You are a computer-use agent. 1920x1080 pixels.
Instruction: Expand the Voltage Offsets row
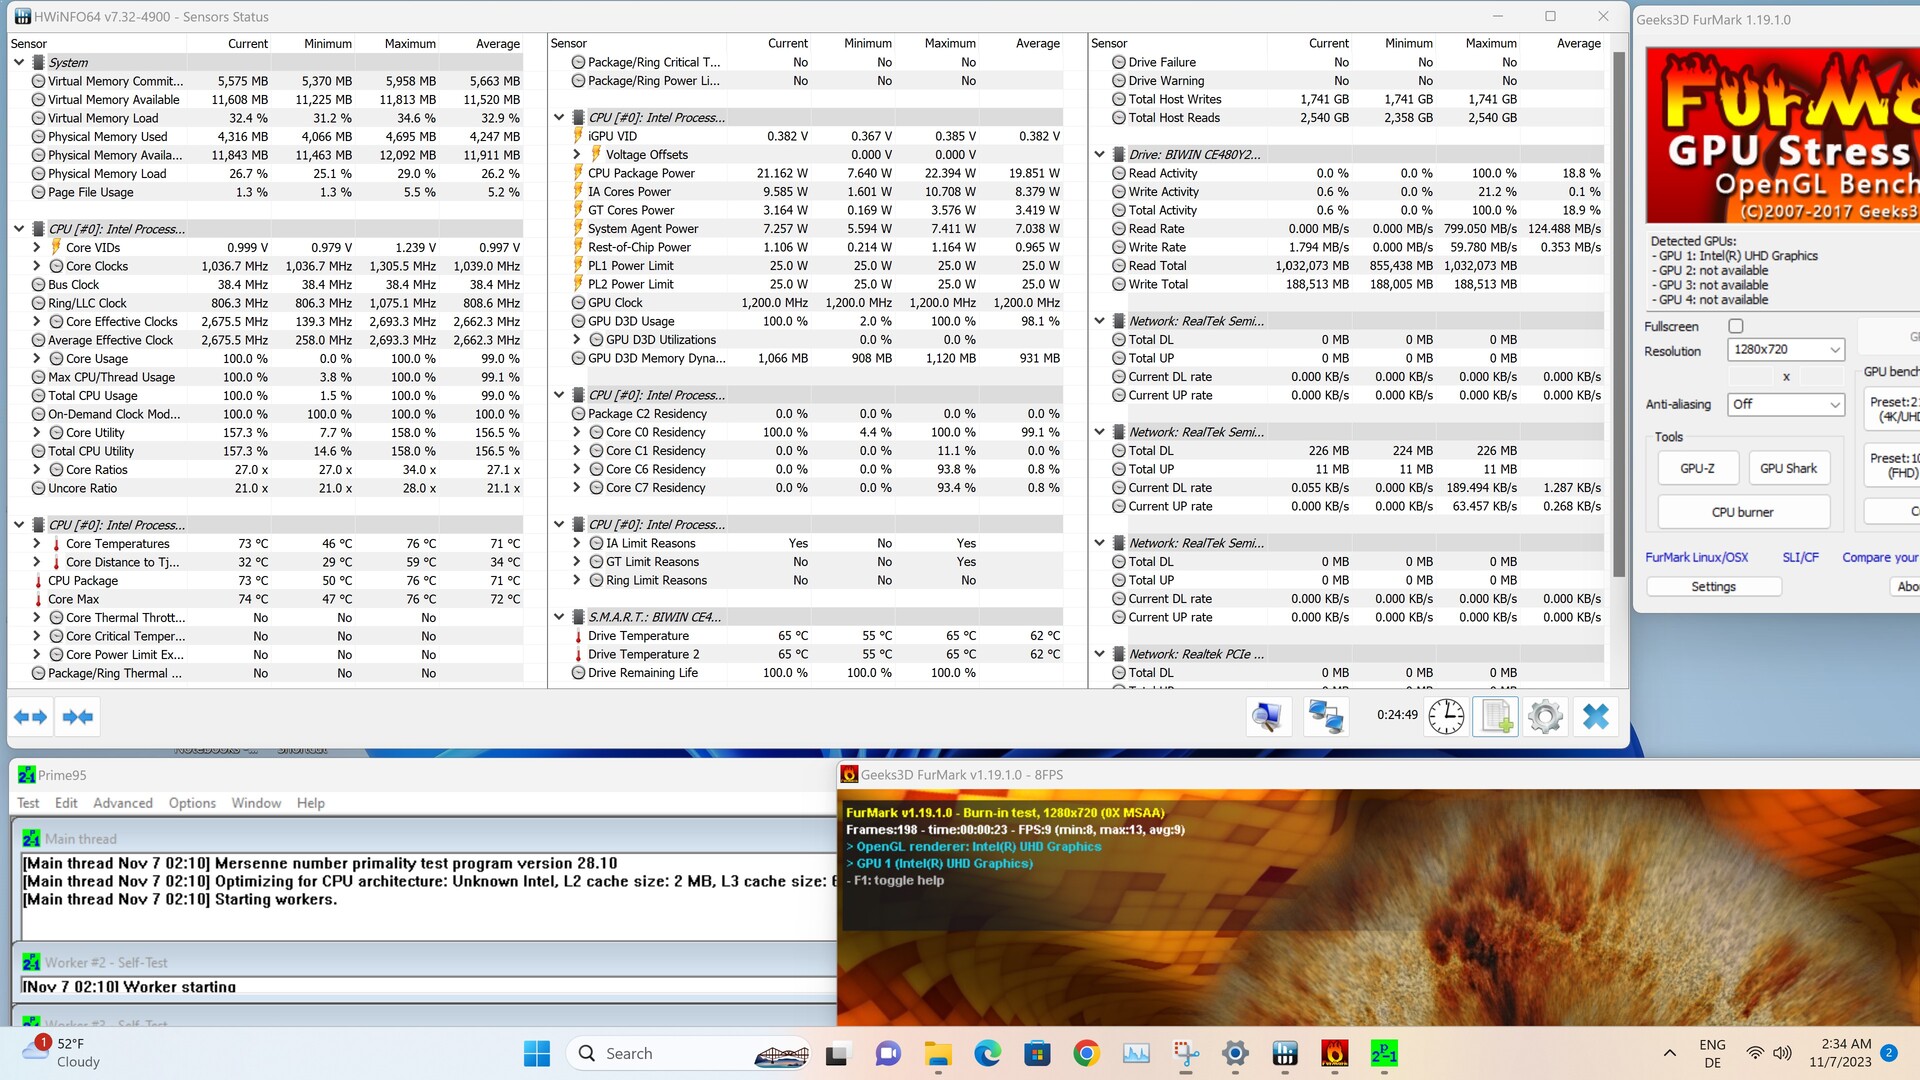pos(577,155)
